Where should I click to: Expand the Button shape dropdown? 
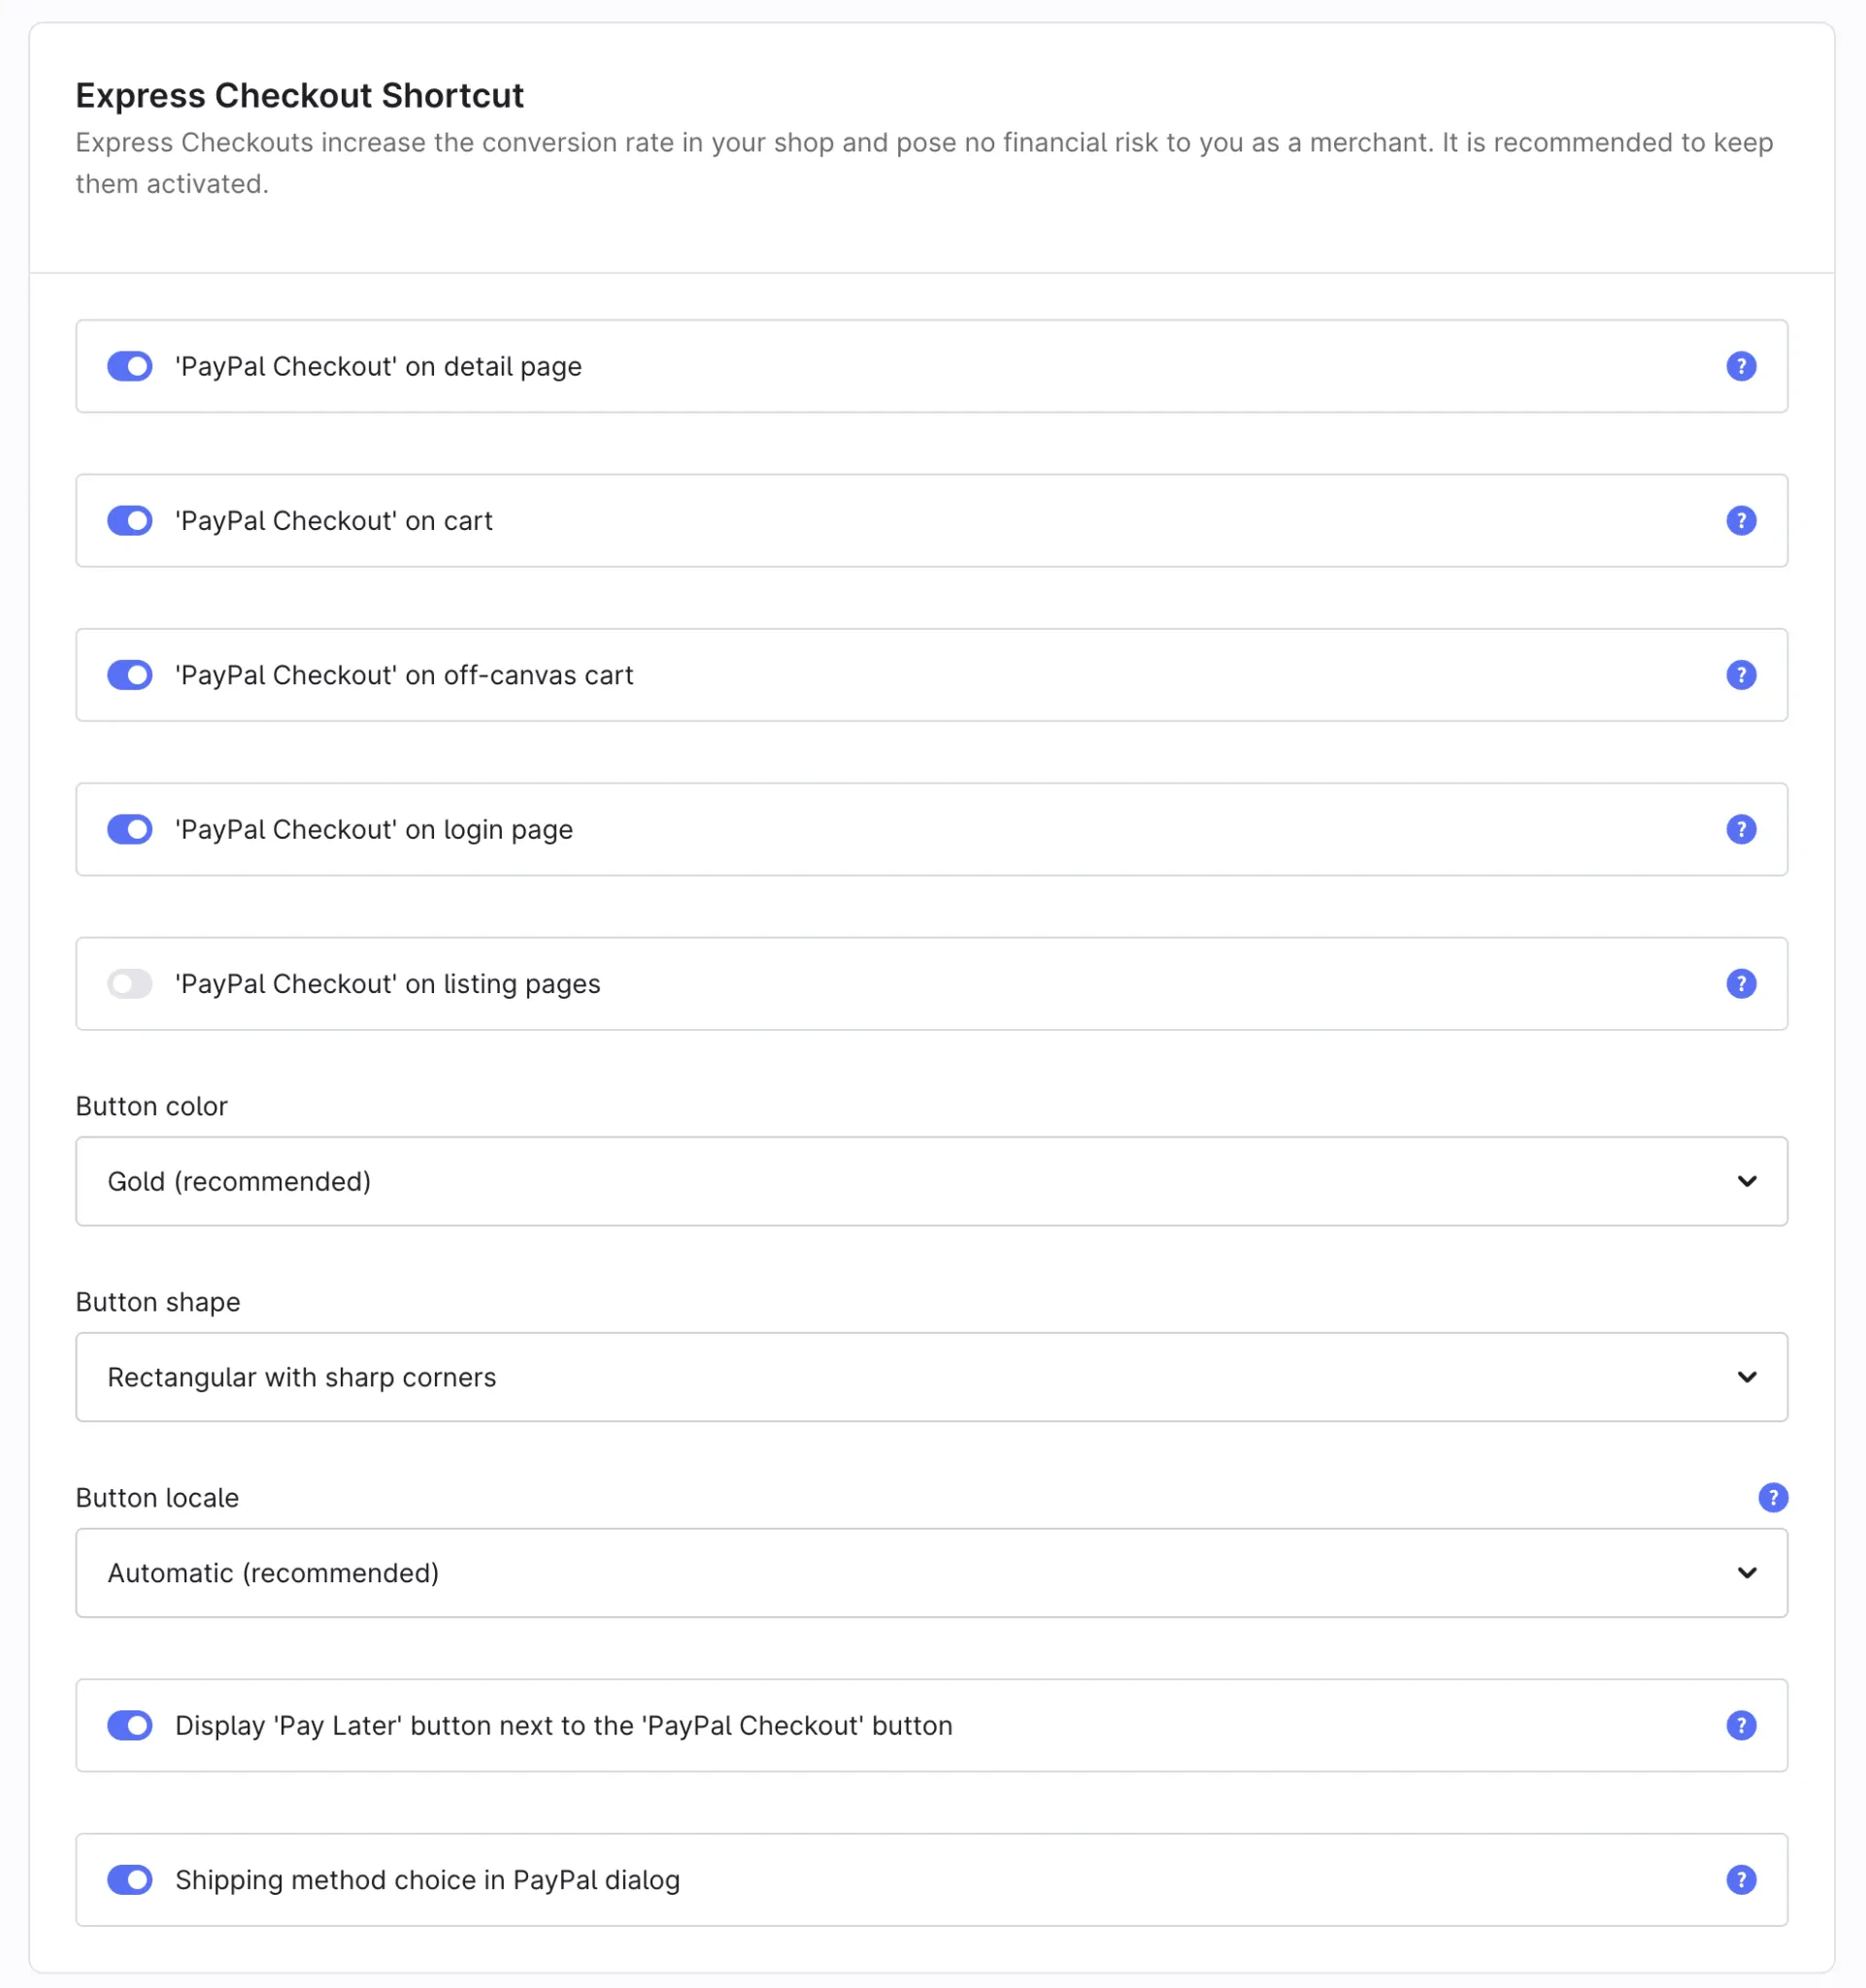tap(930, 1377)
